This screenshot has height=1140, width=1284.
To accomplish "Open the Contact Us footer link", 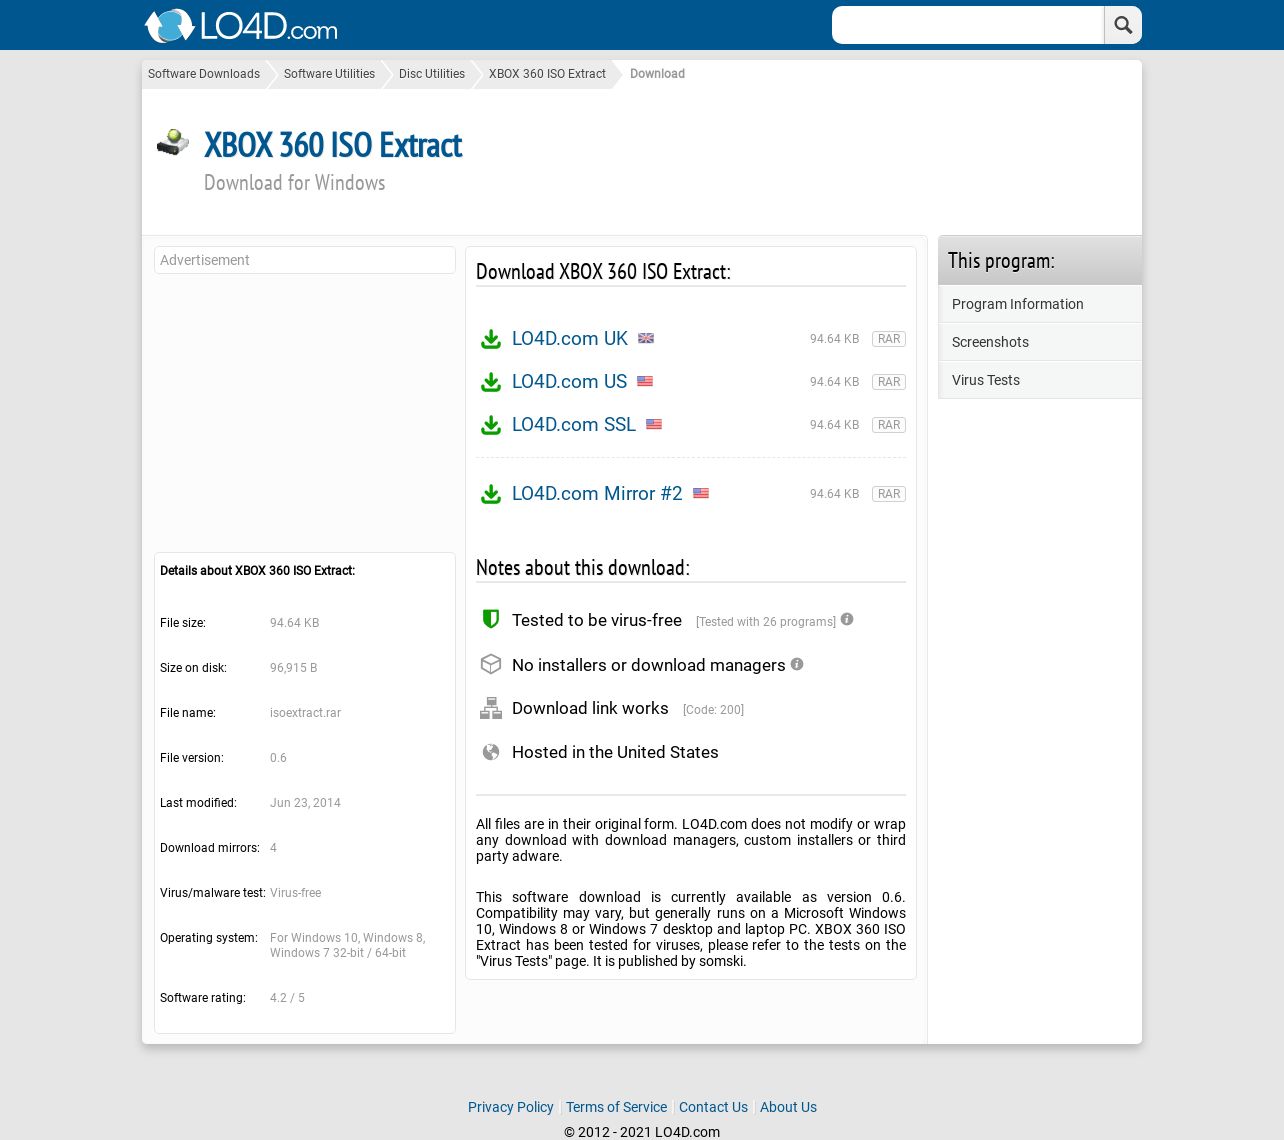I will pyautogui.click(x=713, y=1107).
